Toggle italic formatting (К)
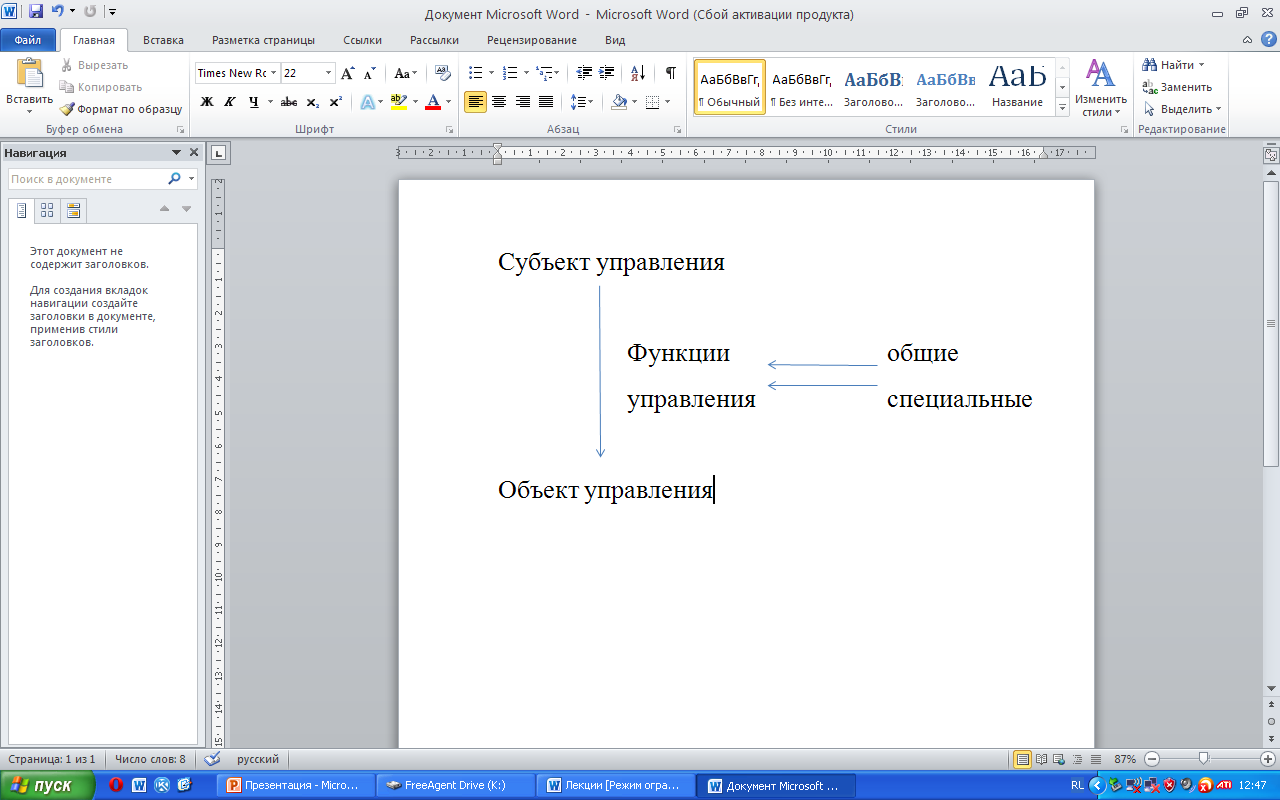This screenshot has height=800, width=1280. point(230,102)
